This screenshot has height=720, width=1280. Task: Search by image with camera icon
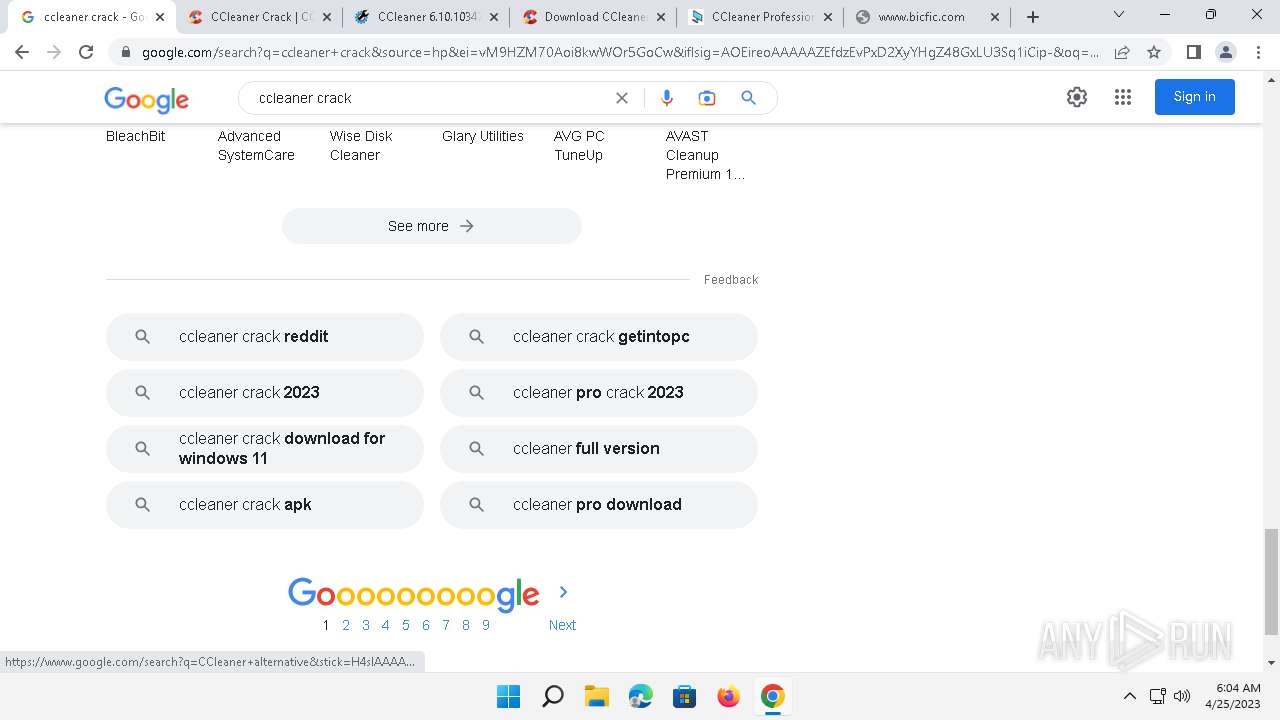707,98
